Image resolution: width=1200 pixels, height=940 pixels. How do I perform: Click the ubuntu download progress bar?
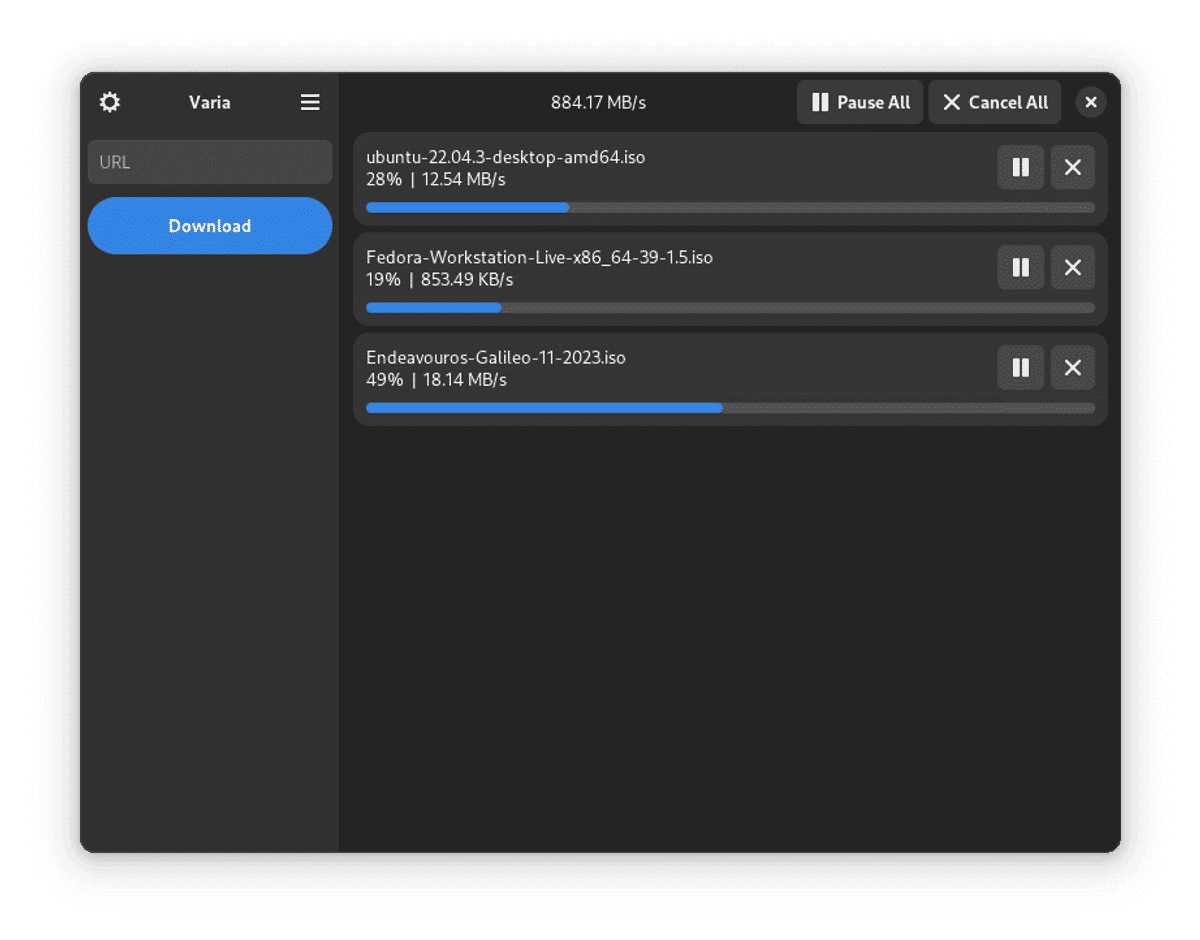[730, 208]
